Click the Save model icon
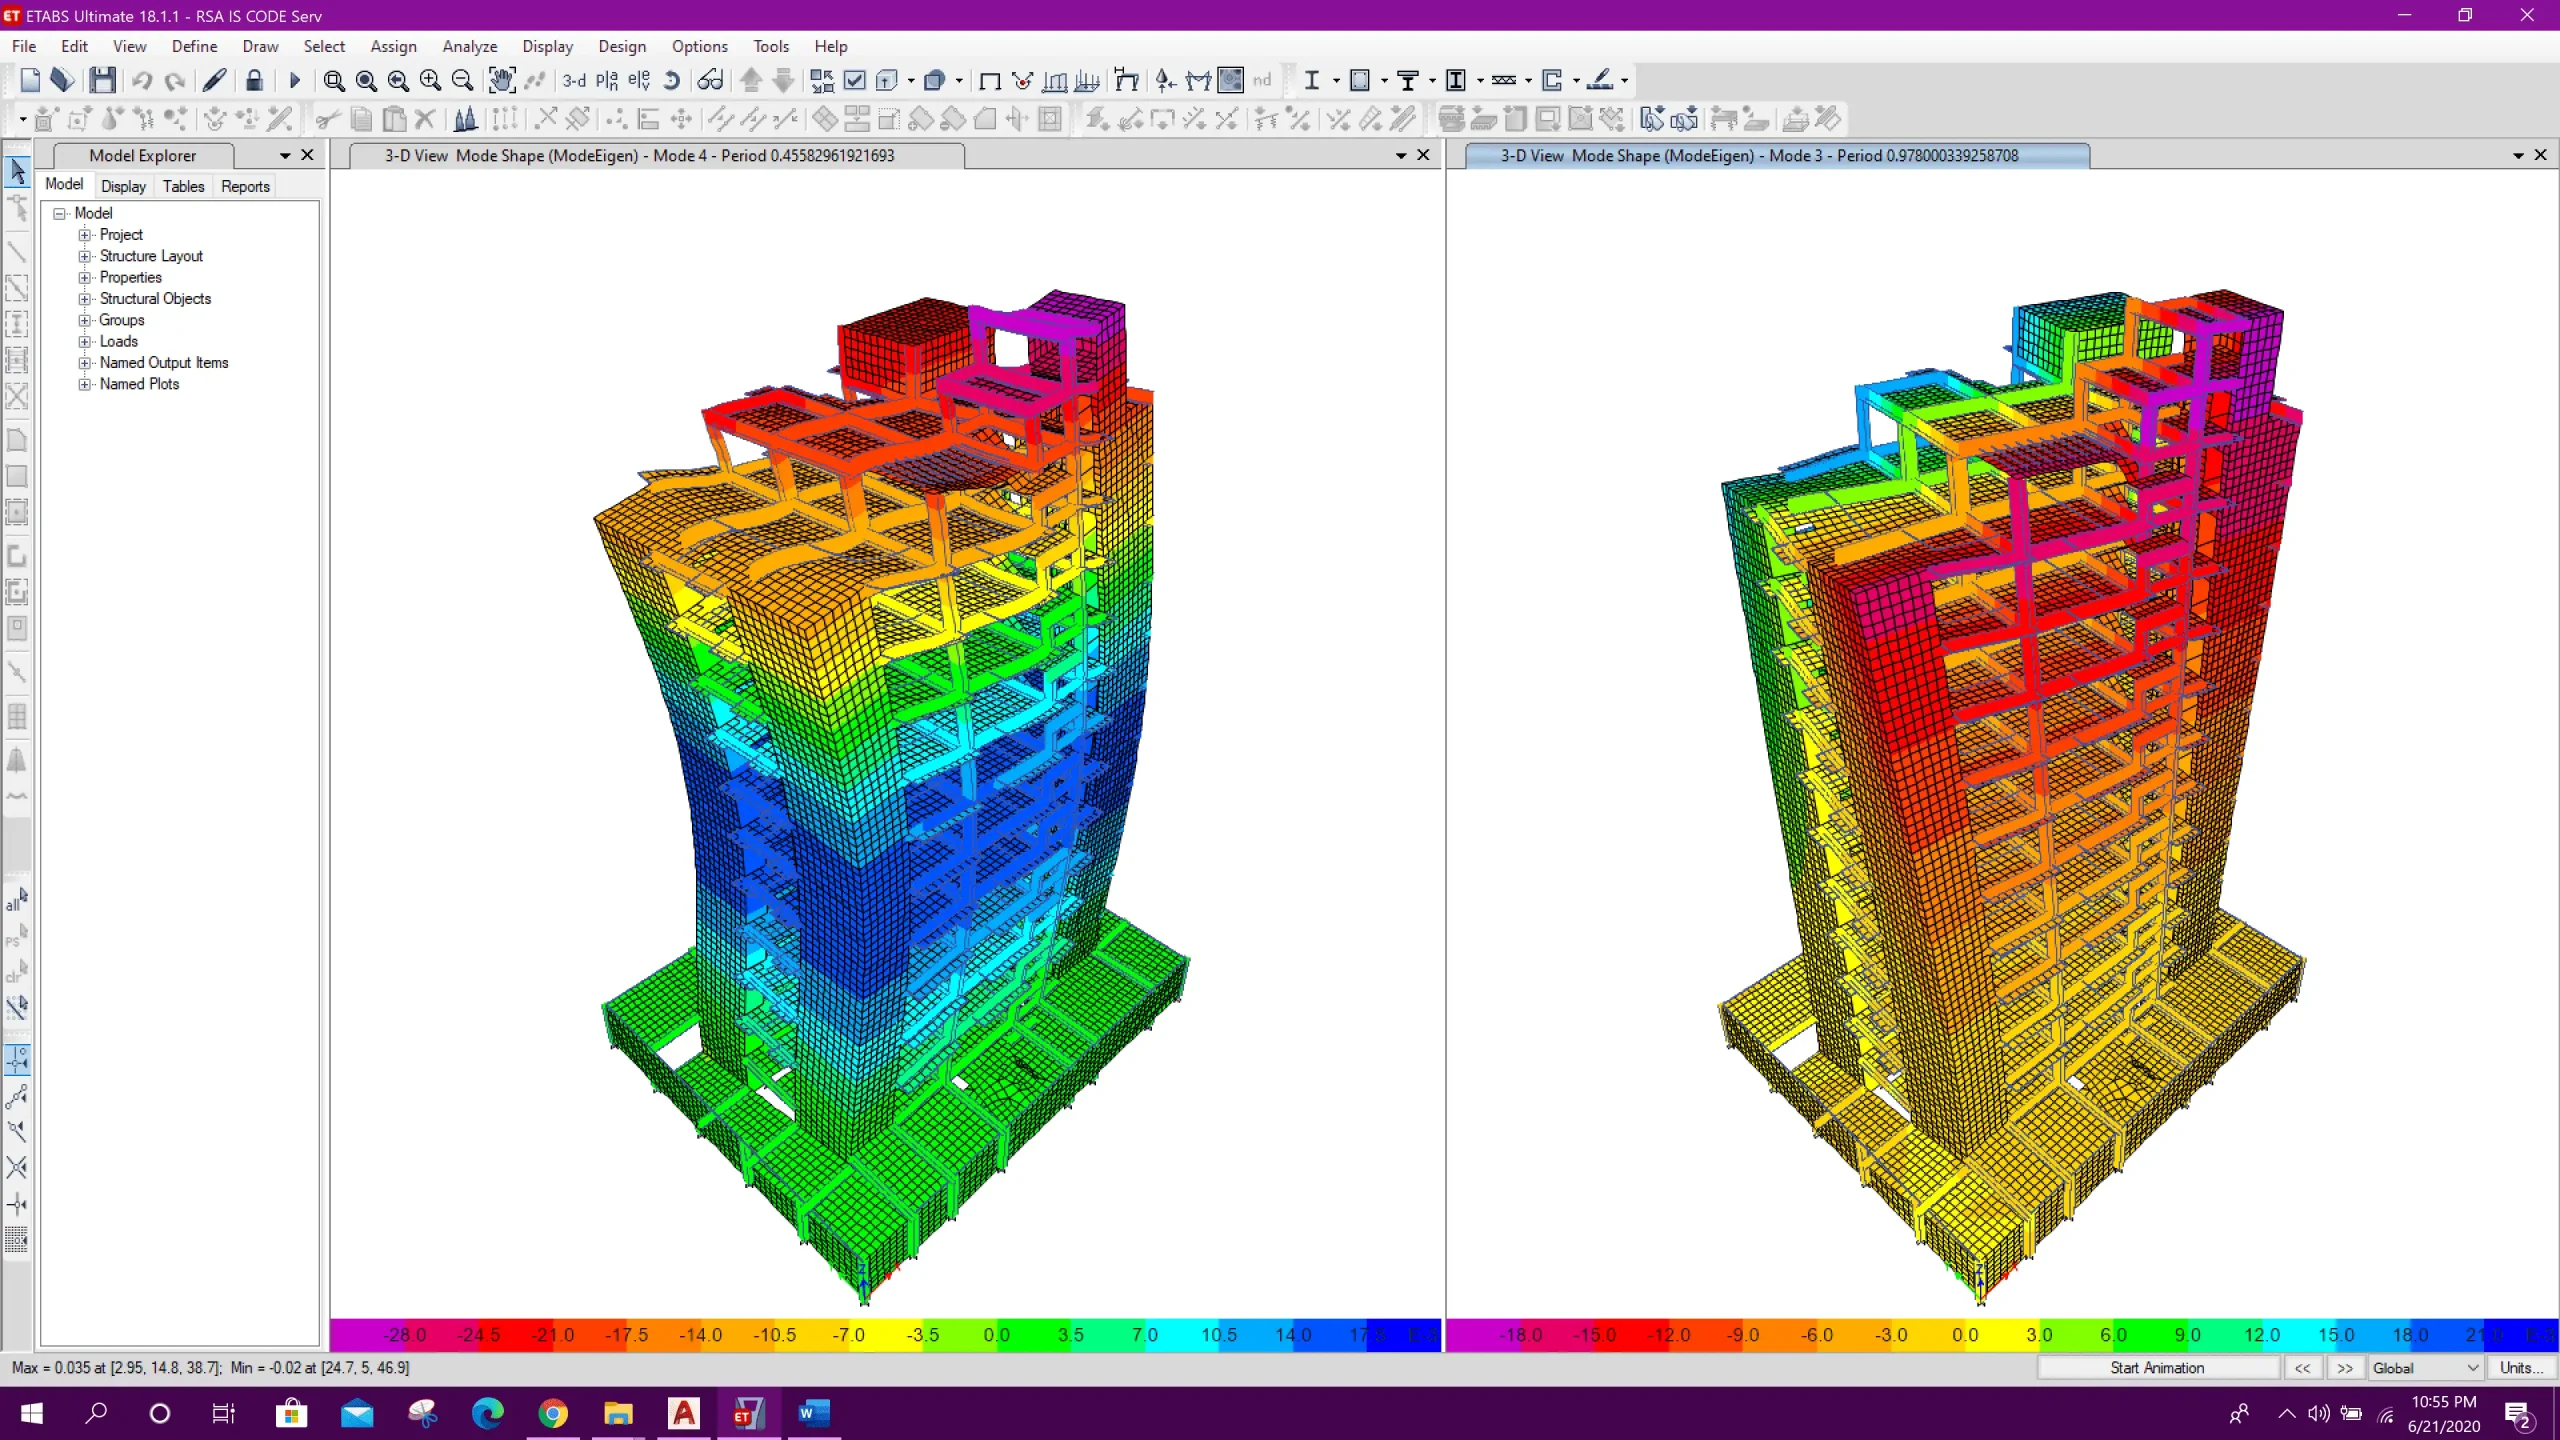 coord(102,80)
